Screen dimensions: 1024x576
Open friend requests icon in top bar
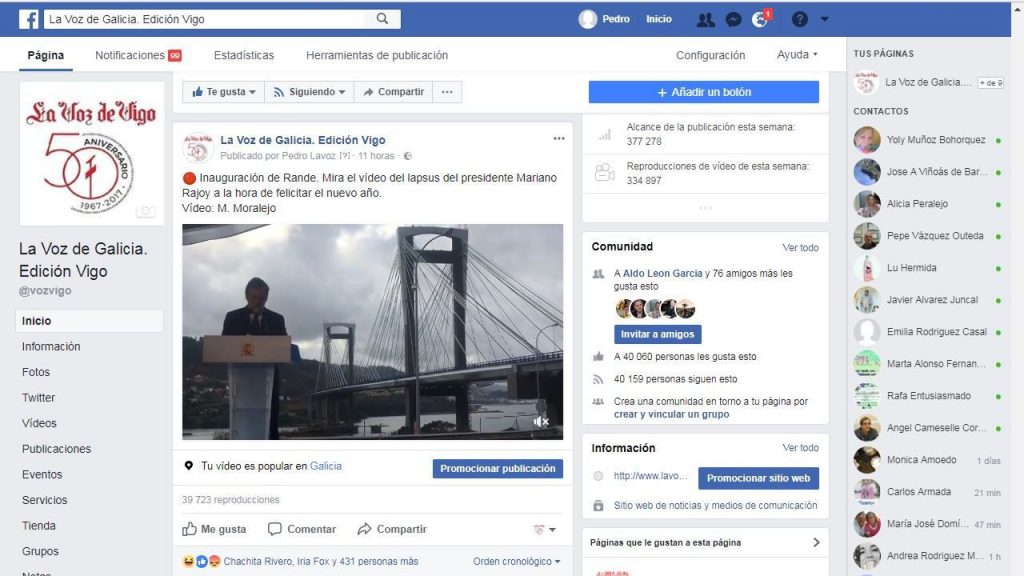coord(706,19)
